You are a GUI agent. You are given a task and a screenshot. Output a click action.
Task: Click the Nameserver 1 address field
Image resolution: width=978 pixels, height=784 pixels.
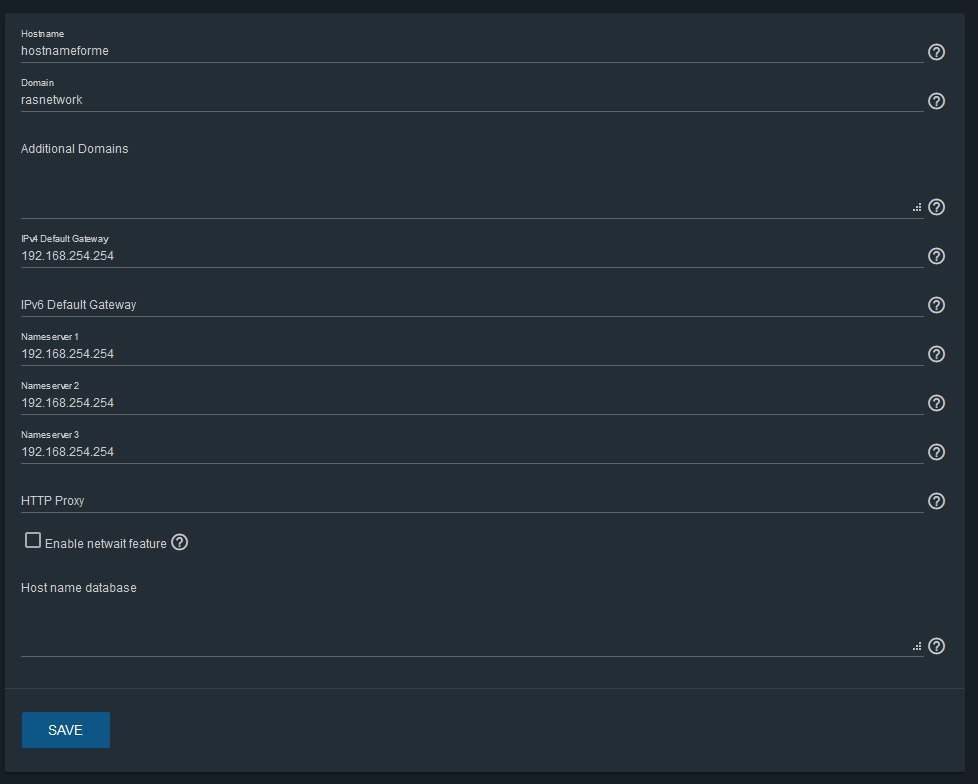(472, 354)
